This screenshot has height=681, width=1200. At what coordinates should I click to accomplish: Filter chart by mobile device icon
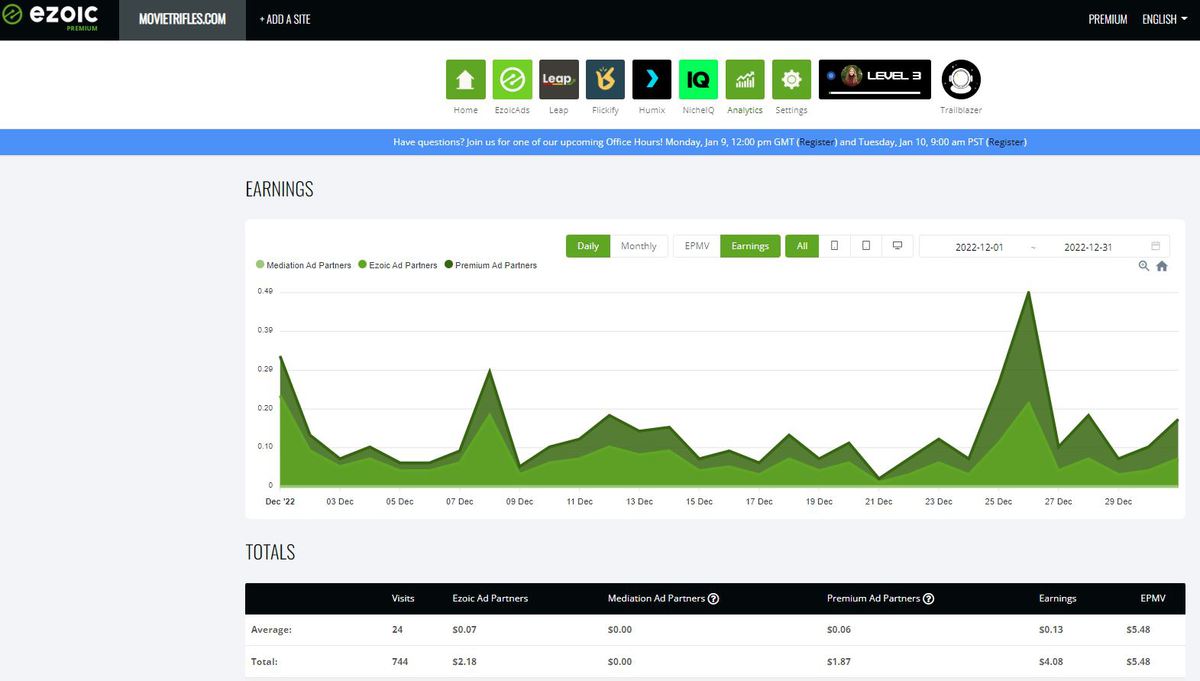(834, 246)
